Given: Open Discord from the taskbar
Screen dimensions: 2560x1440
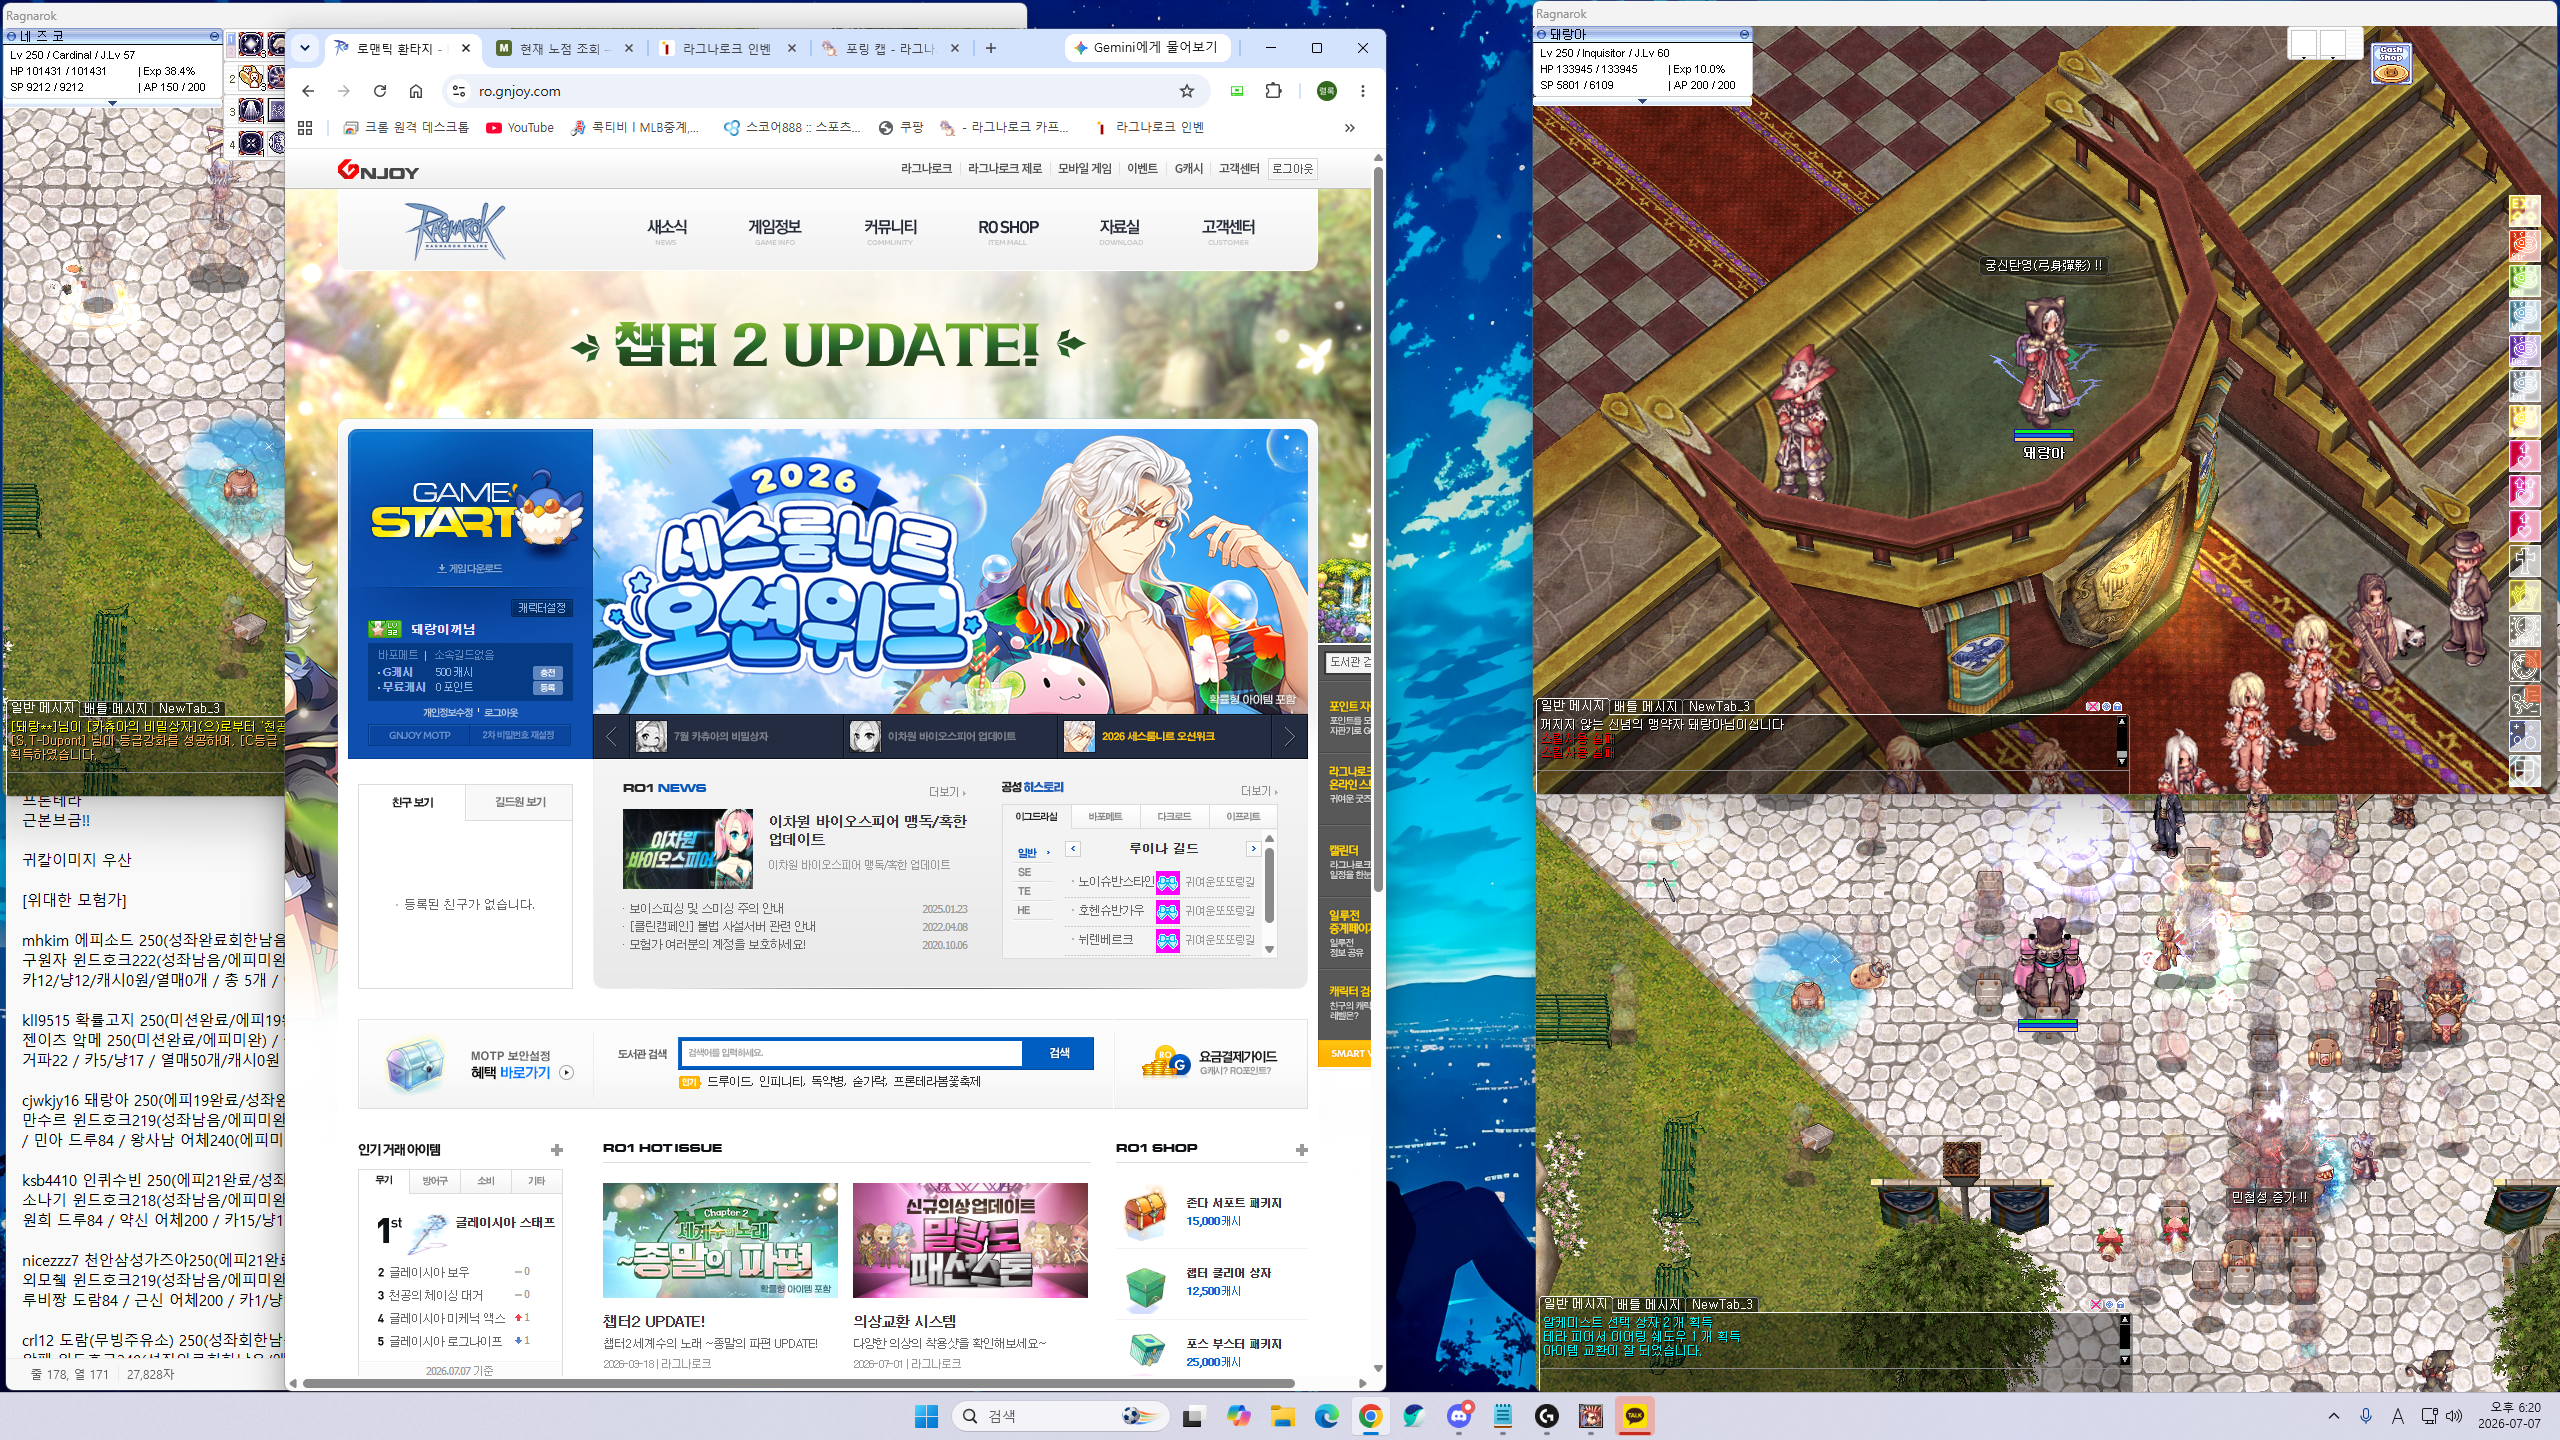Looking at the screenshot, I should 1459,1416.
